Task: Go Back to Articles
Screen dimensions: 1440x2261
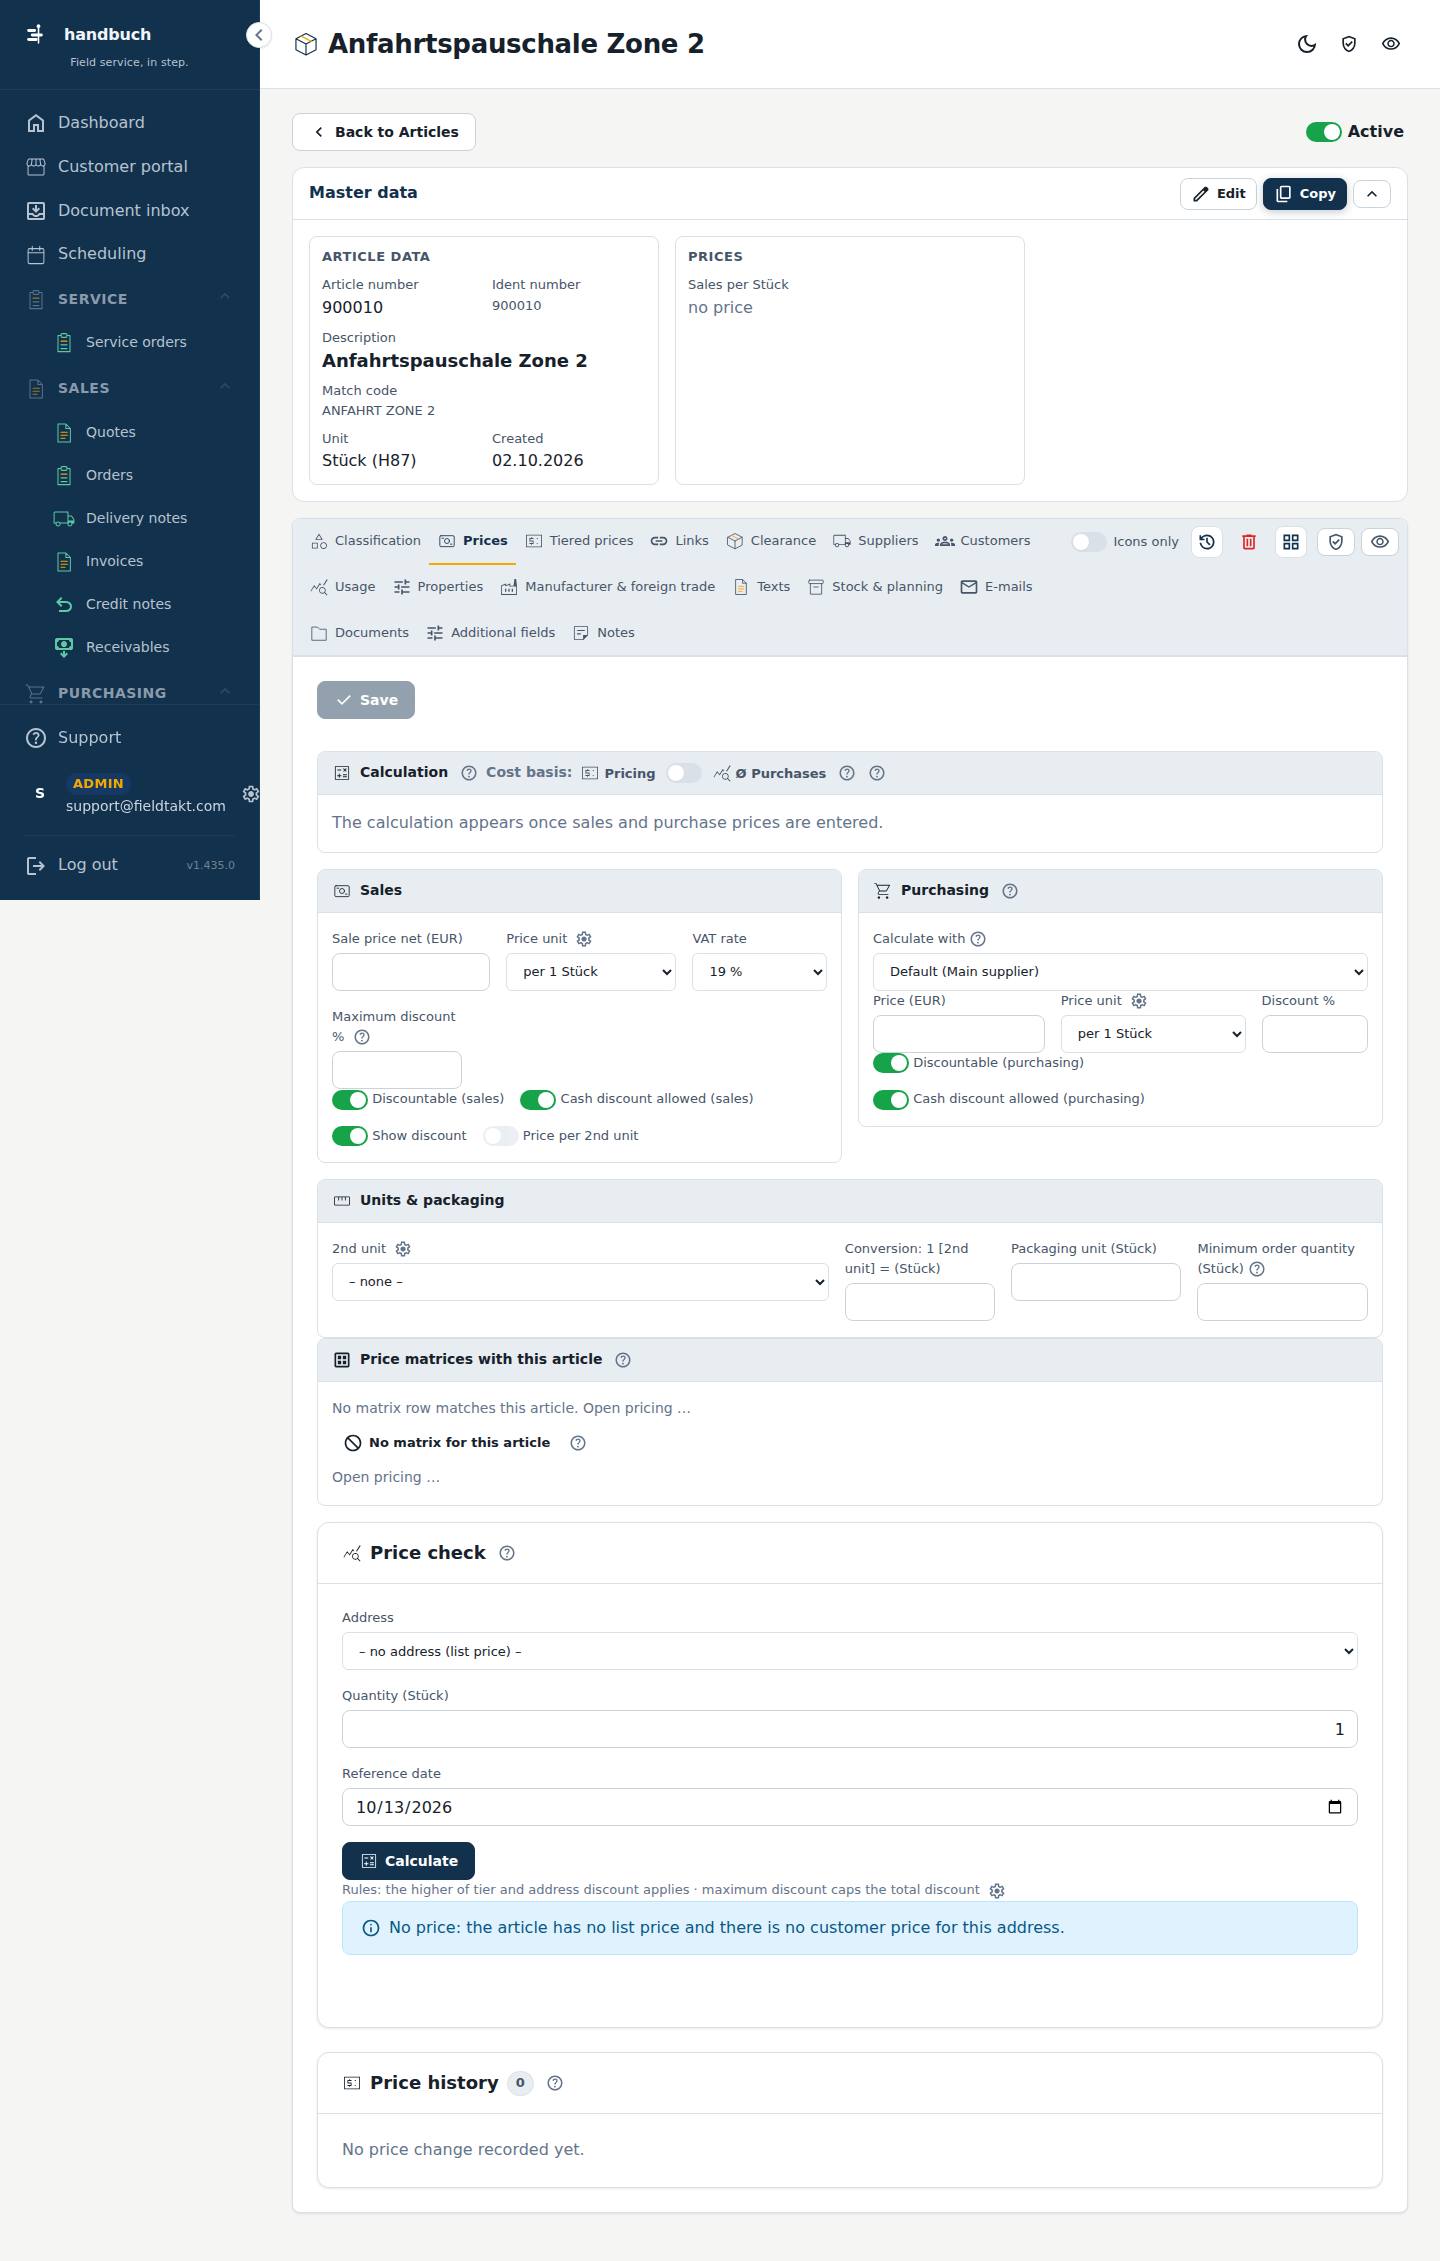Action: 384,132
